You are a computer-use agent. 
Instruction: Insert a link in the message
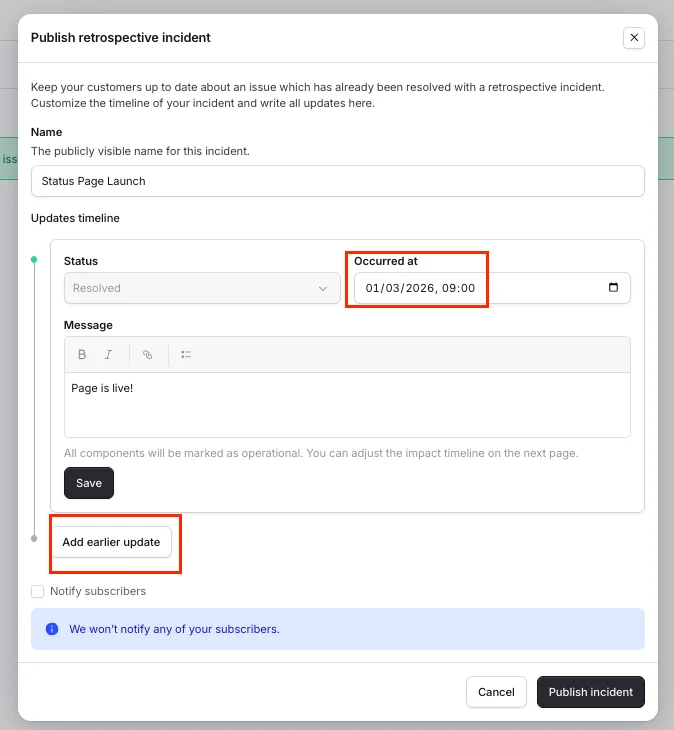click(x=148, y=355)
